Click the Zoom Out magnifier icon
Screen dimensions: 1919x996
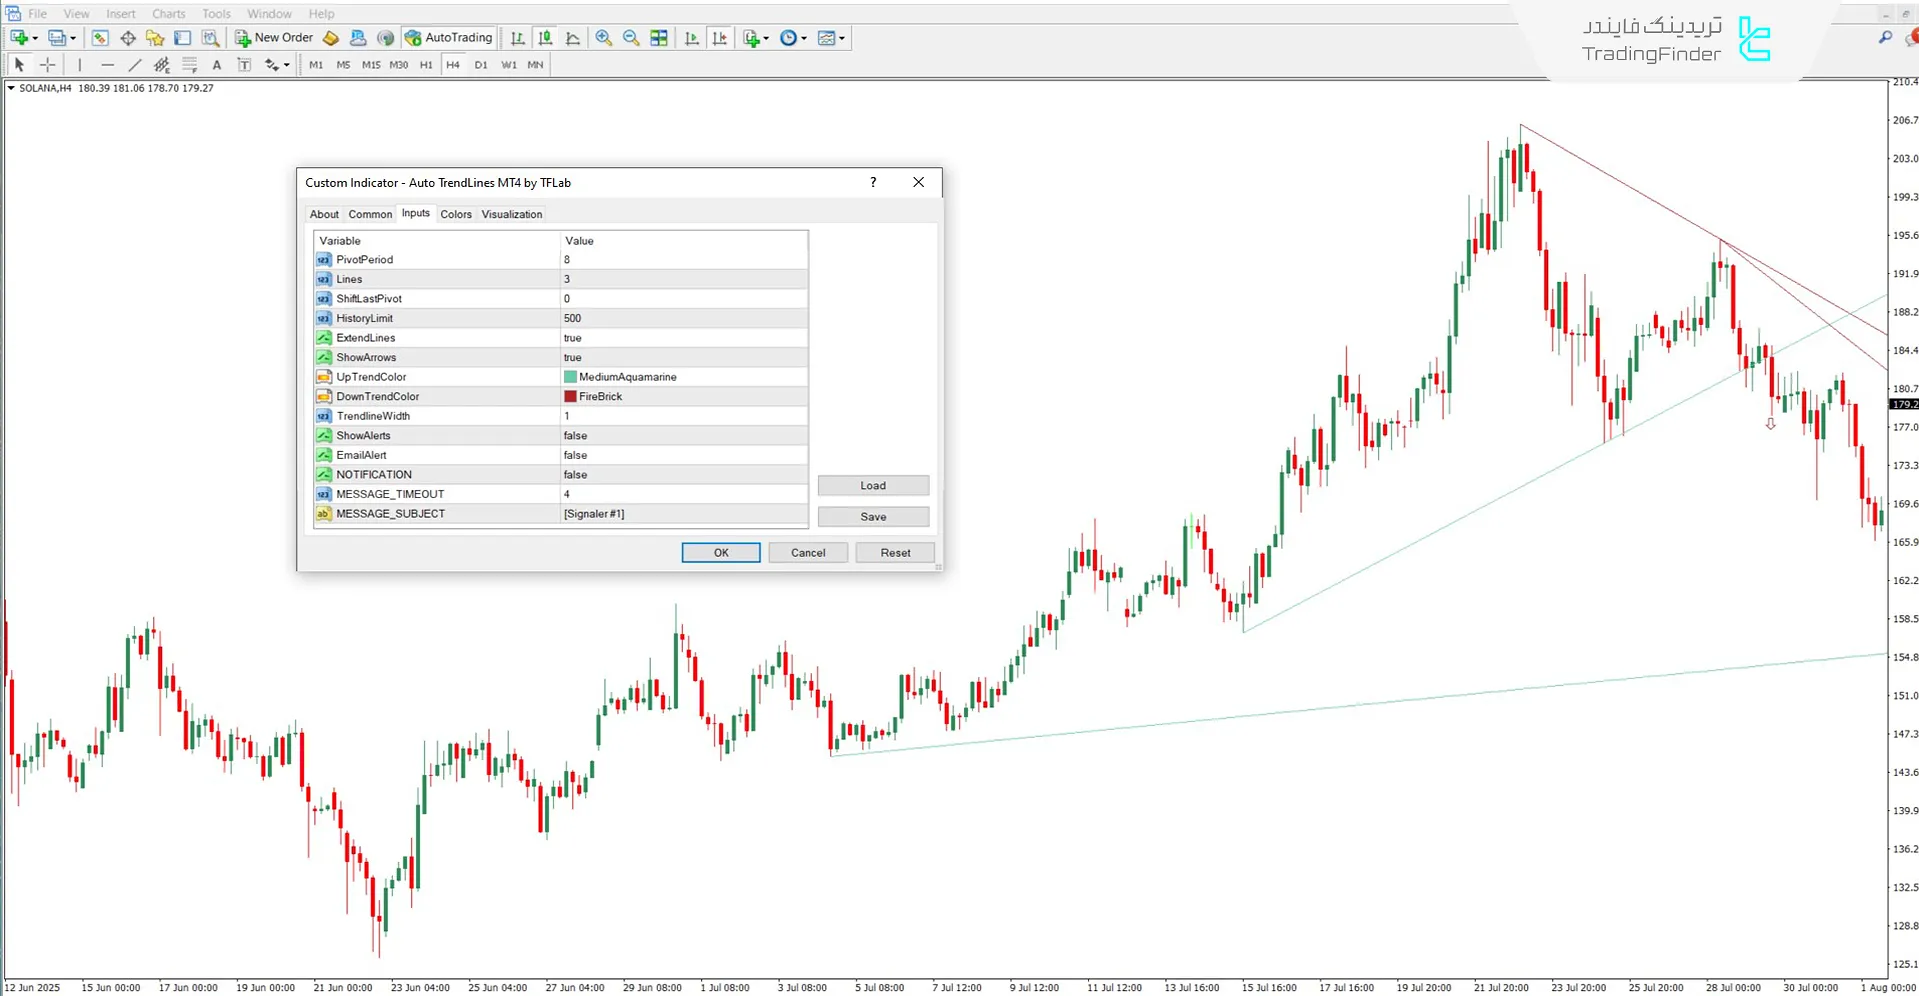[631, 38]
